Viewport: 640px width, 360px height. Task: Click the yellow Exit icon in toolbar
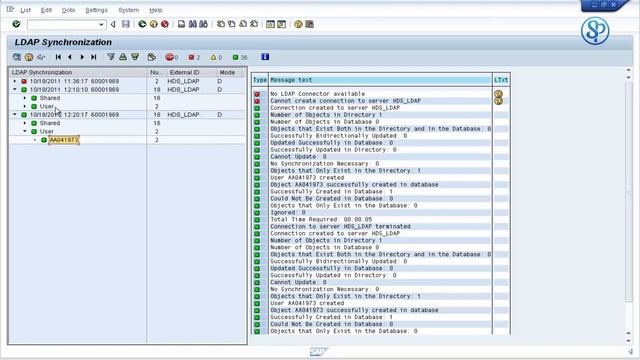tap(153, 24)
